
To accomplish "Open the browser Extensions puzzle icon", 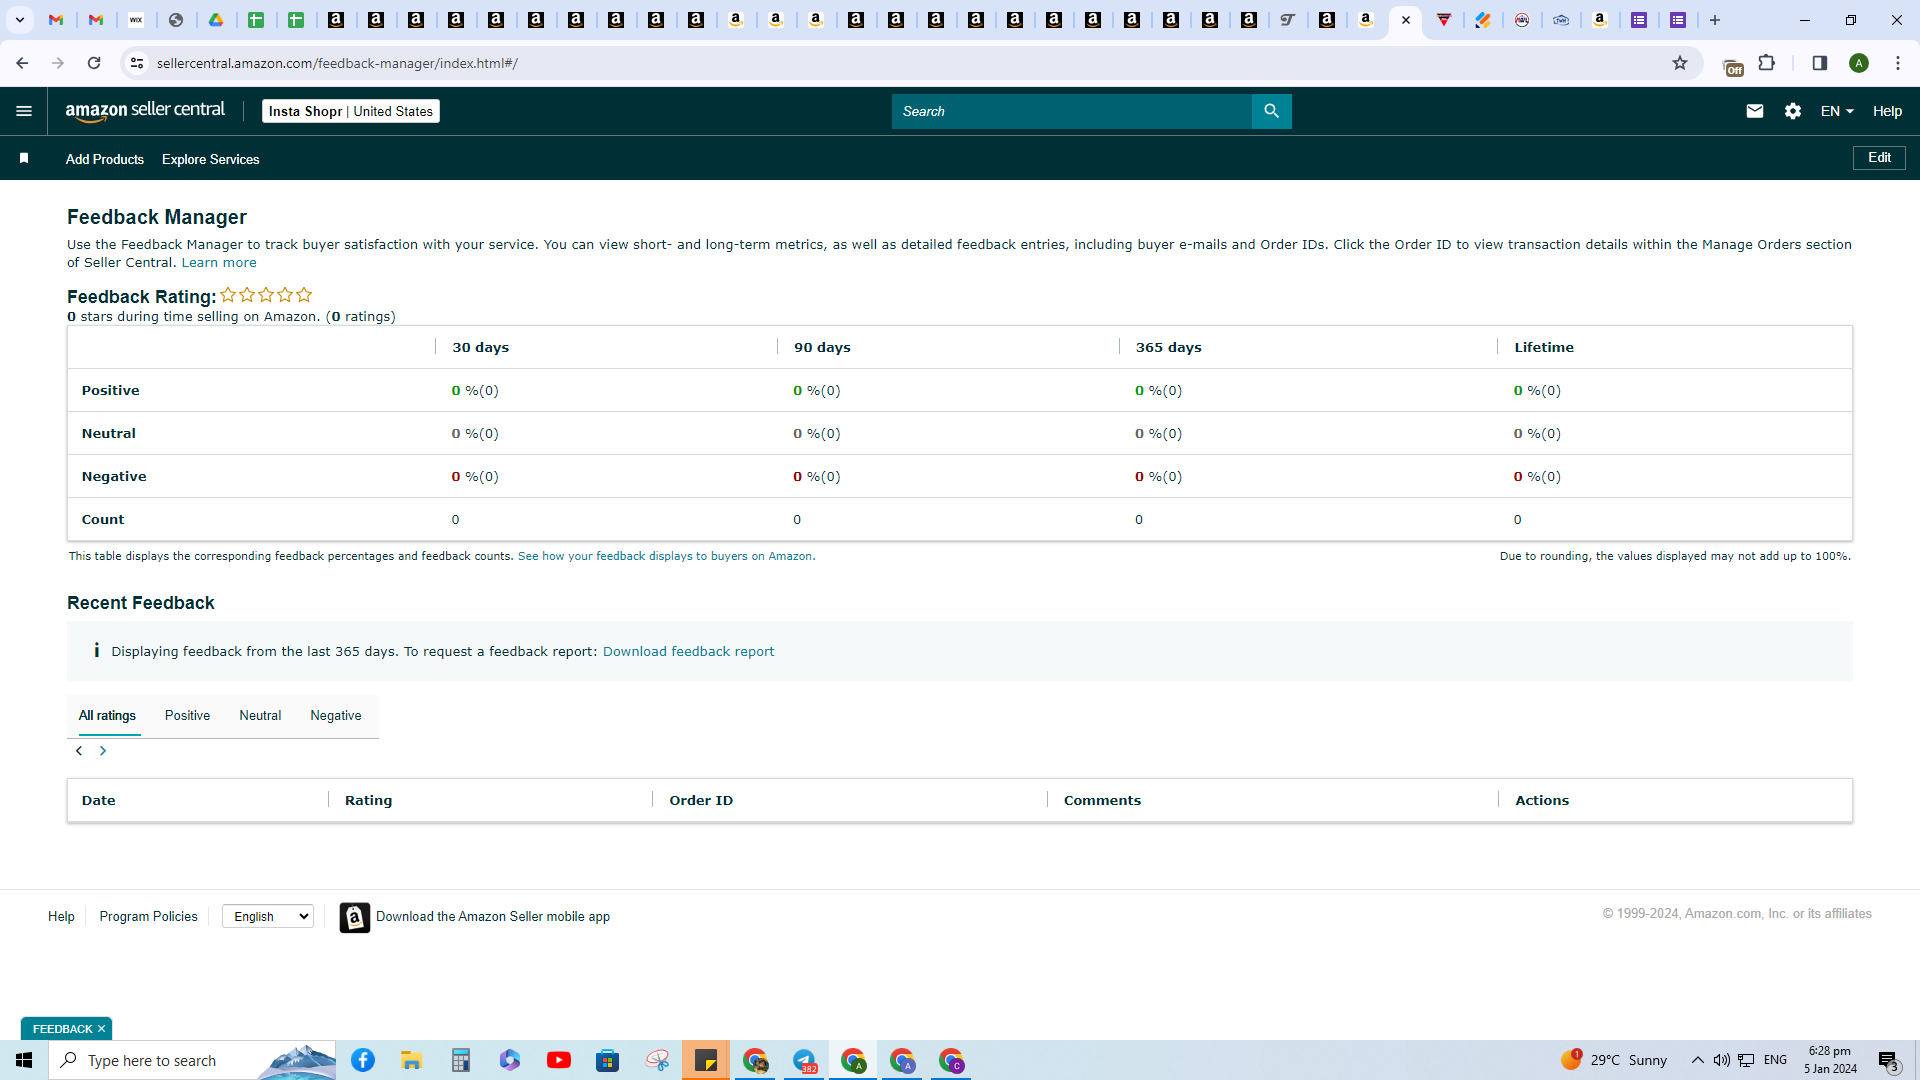I will coord(1767,63).
